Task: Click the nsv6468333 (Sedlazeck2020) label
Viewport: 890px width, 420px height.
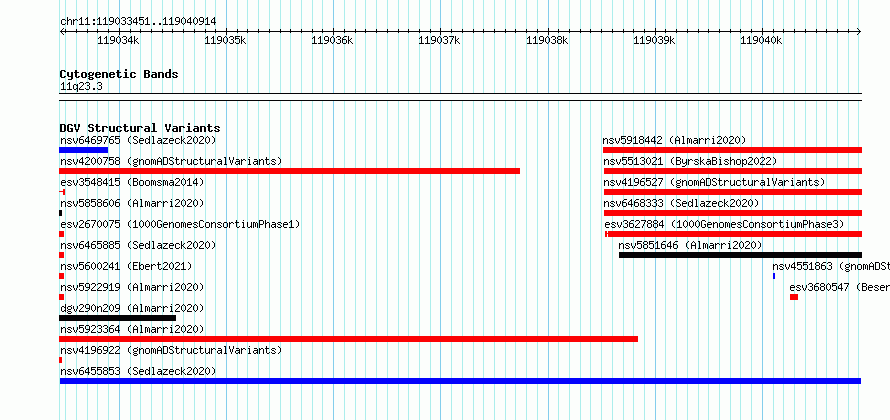Action: pos(681,203)
